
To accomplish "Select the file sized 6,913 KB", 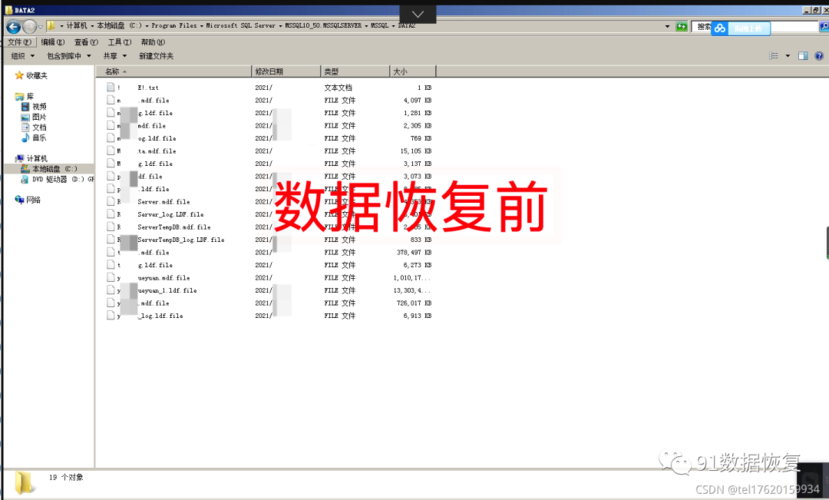I will pyautogui.click(x=269, y=316).
